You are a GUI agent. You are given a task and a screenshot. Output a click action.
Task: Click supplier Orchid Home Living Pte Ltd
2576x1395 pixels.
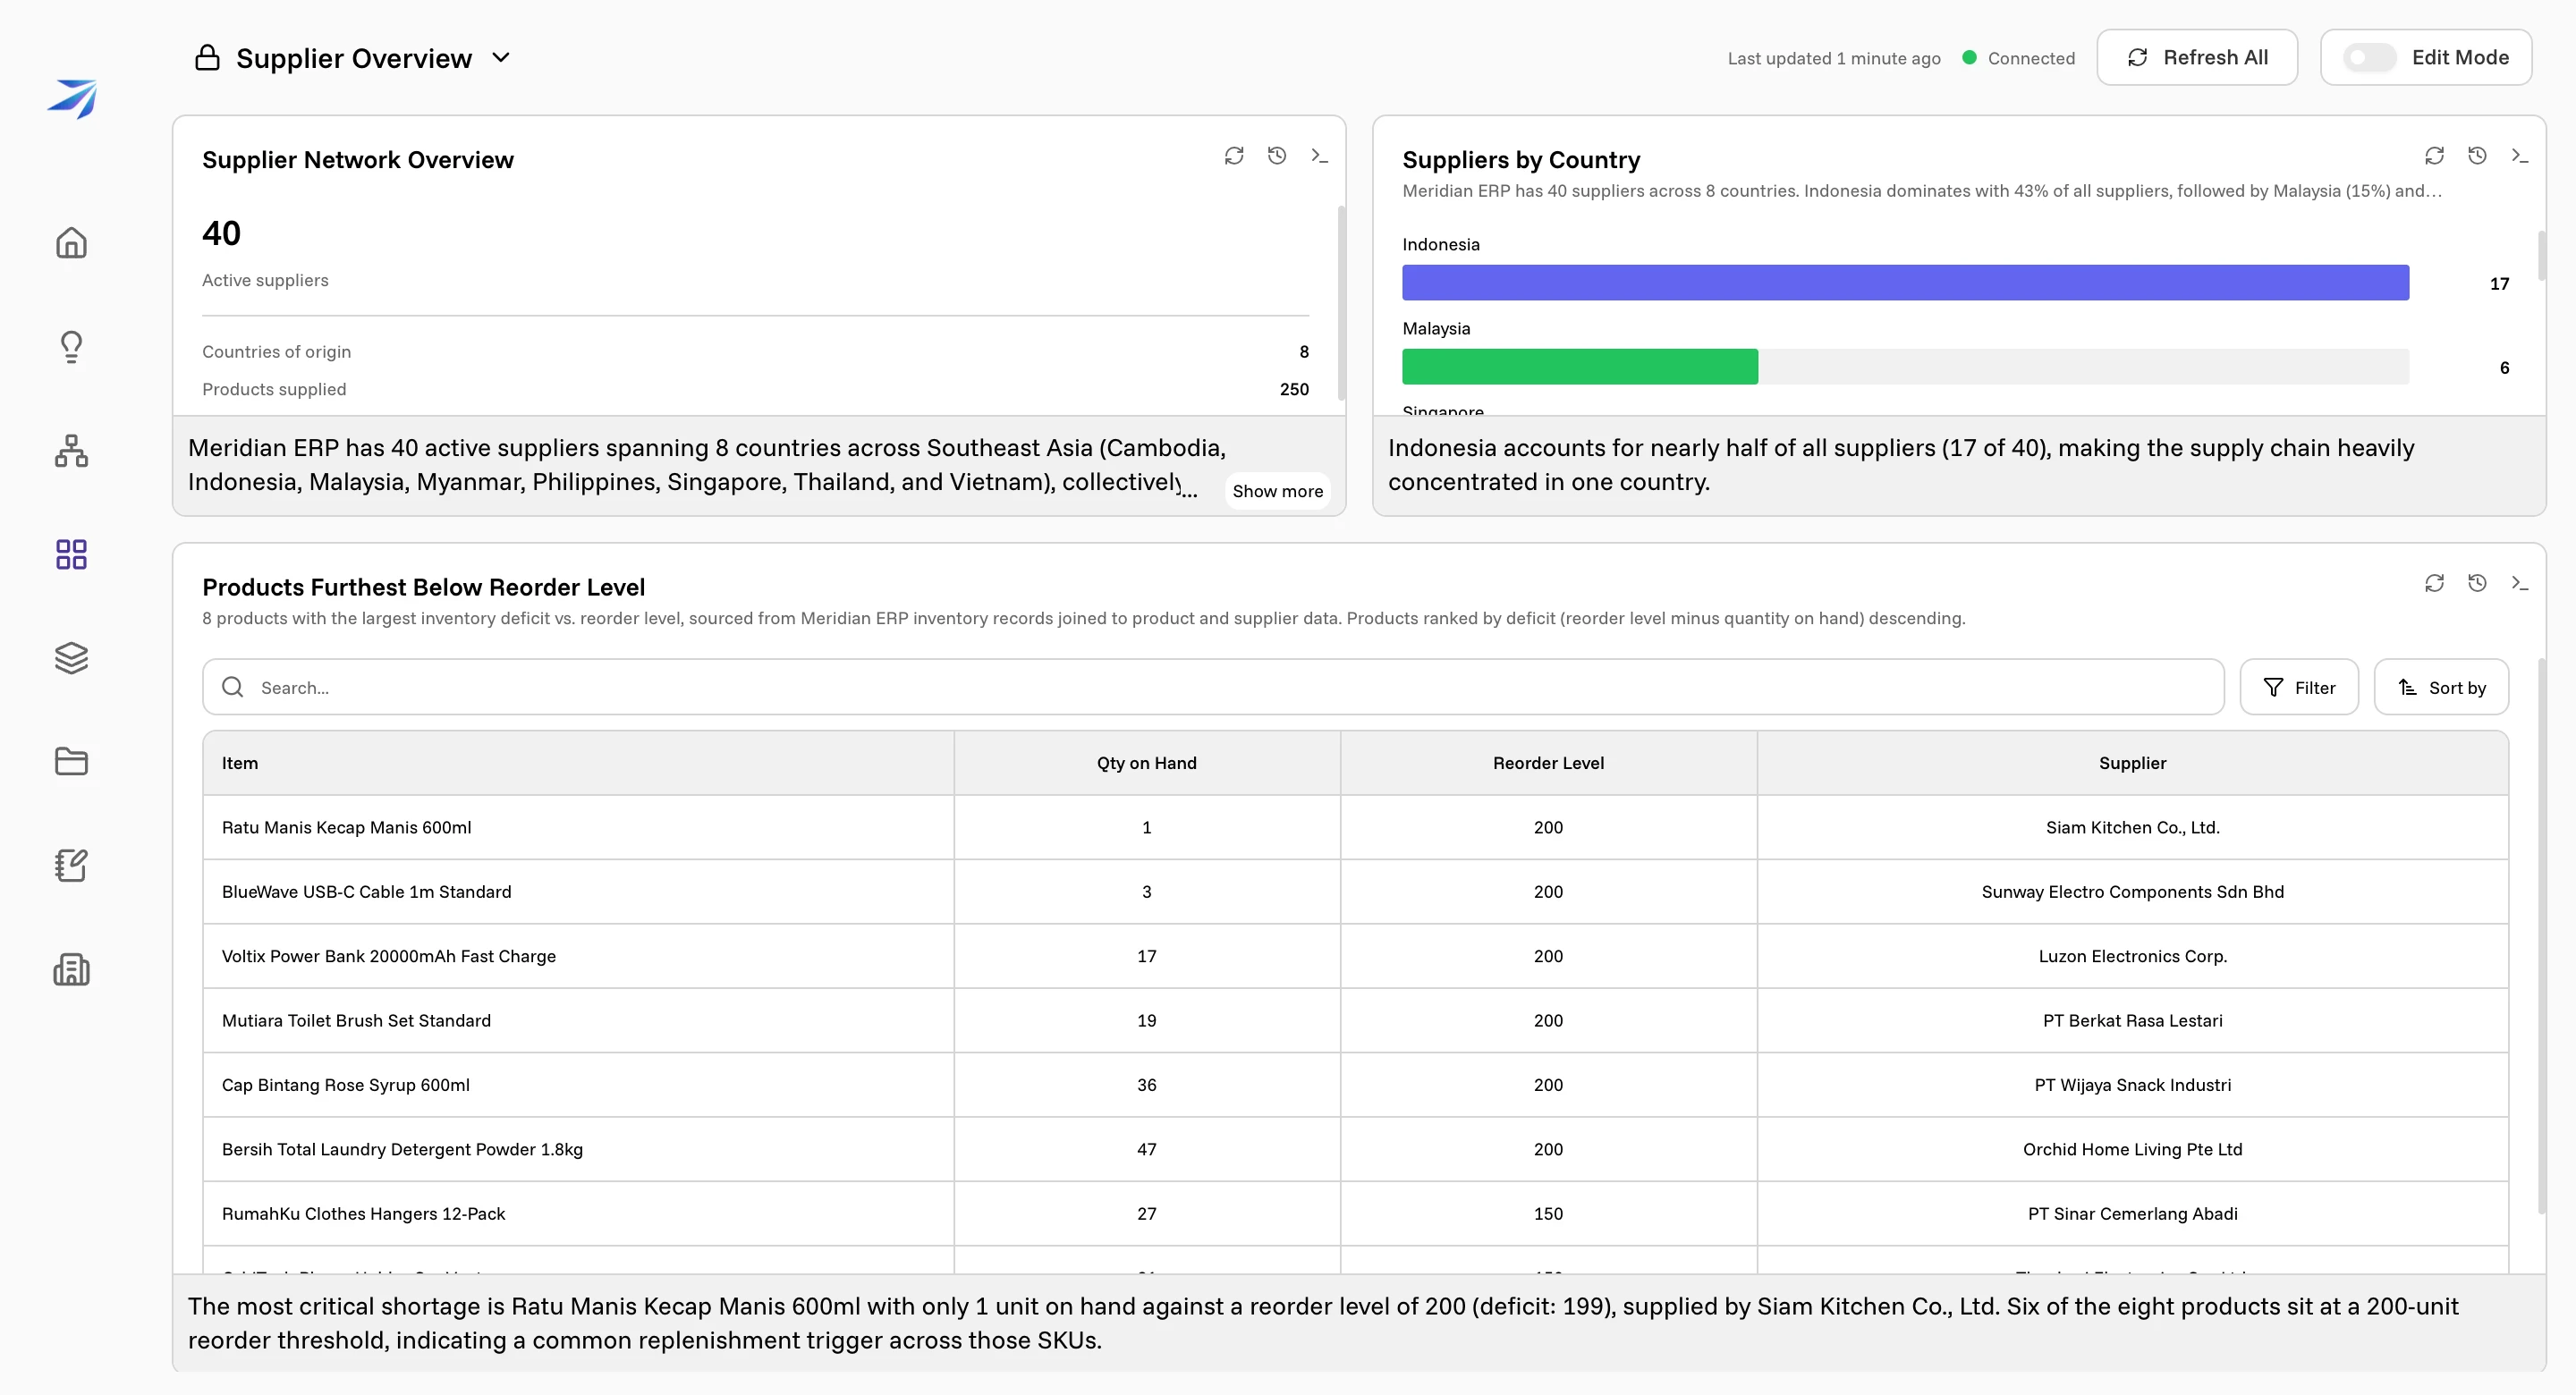tap(2132, 1150)
